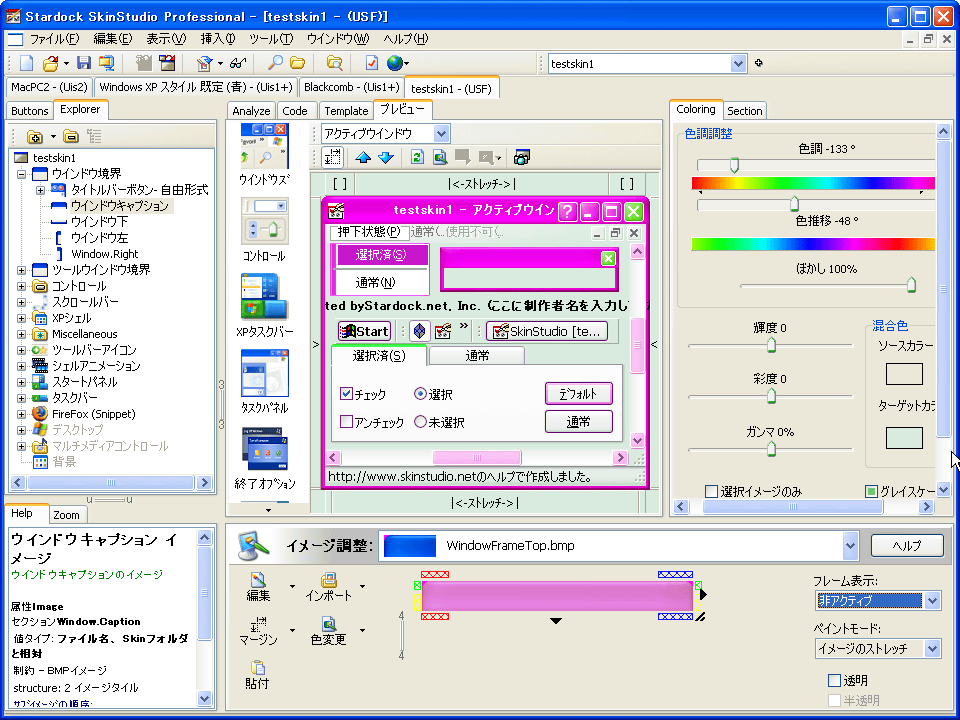The height and width of the screenshot is (720, 960).
Task: Open the ファイル(F) menu
Action: click(x=54, y=39)
